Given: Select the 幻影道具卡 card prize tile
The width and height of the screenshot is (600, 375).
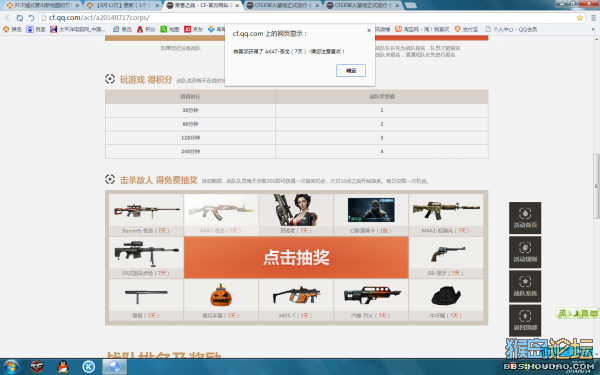Looking at the screenshot, I should 371,214.
